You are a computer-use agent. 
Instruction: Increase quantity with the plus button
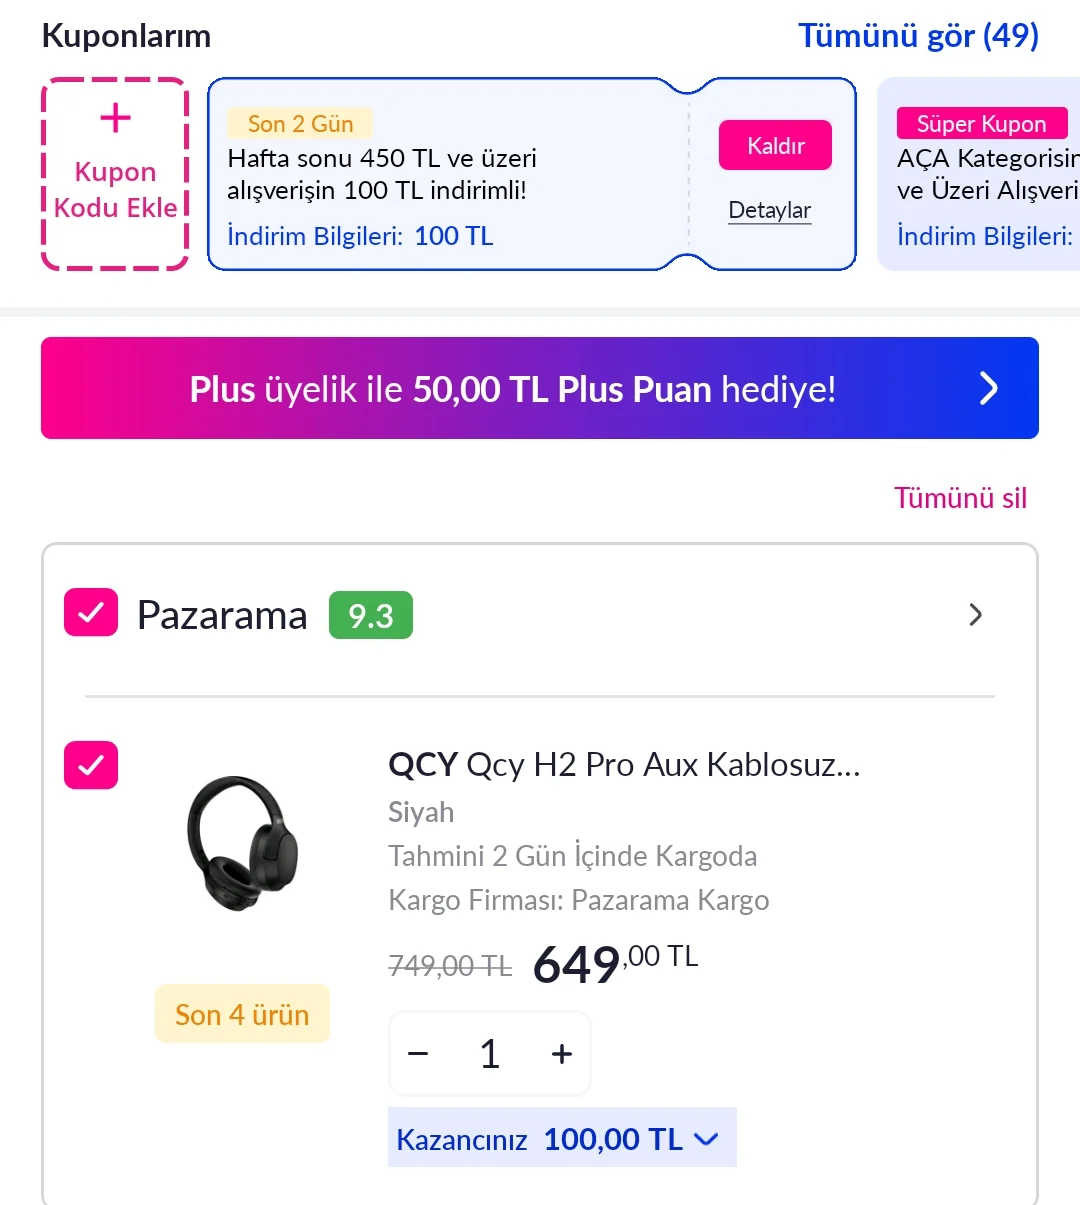(x=562, y=1054)
